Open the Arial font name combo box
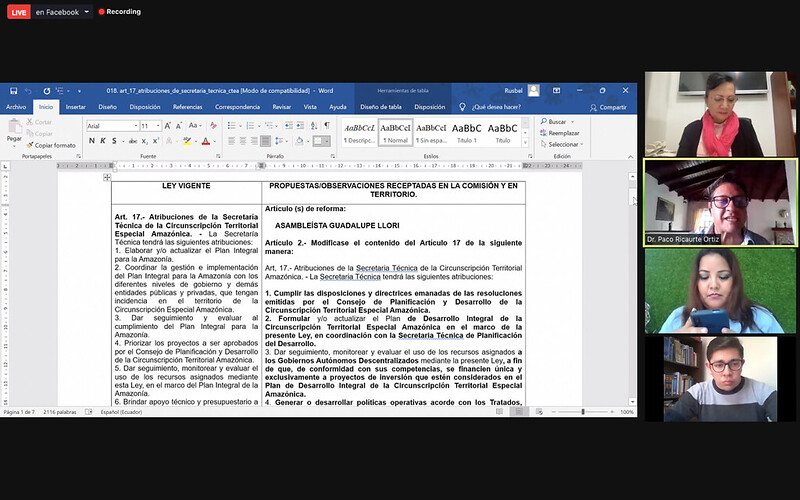The width and height of the screenshot is (800, 500). coord(112,126)
